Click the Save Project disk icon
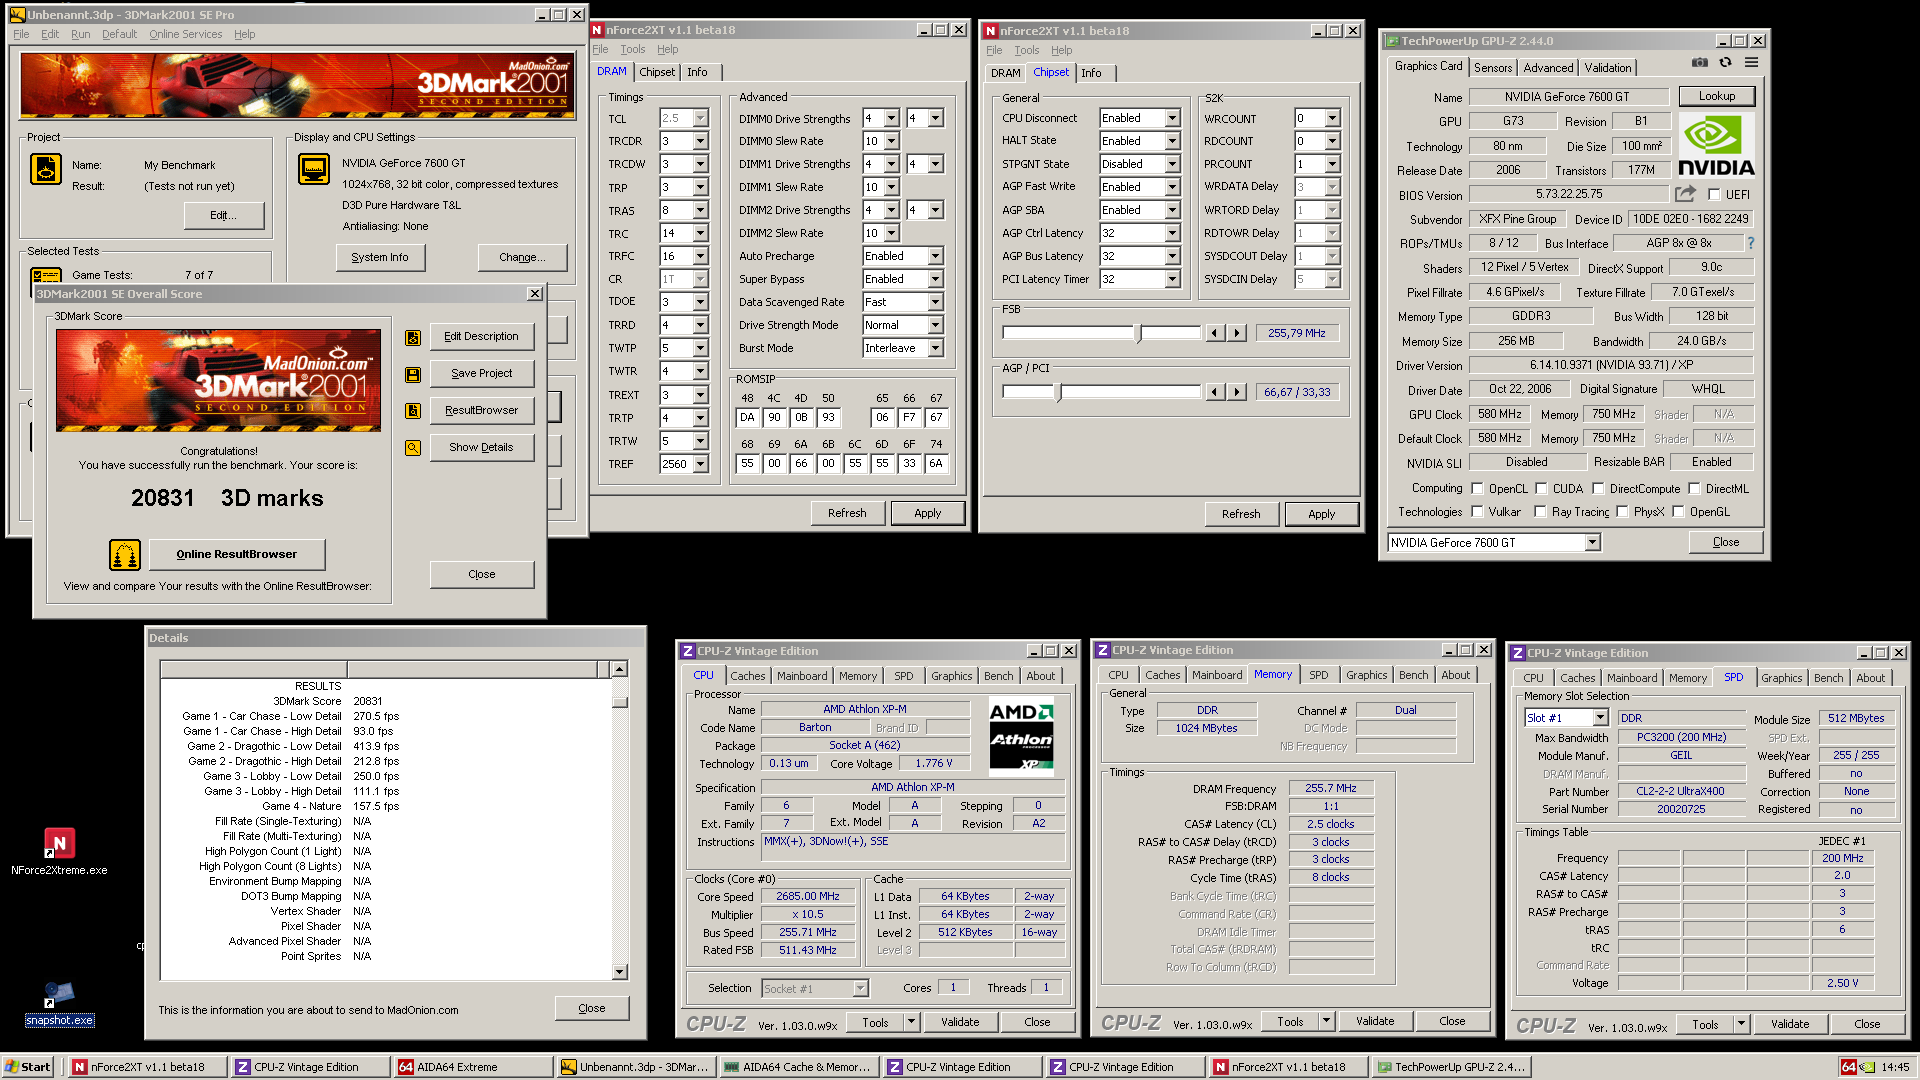1920x1080 pixels. tap(413, 373)
